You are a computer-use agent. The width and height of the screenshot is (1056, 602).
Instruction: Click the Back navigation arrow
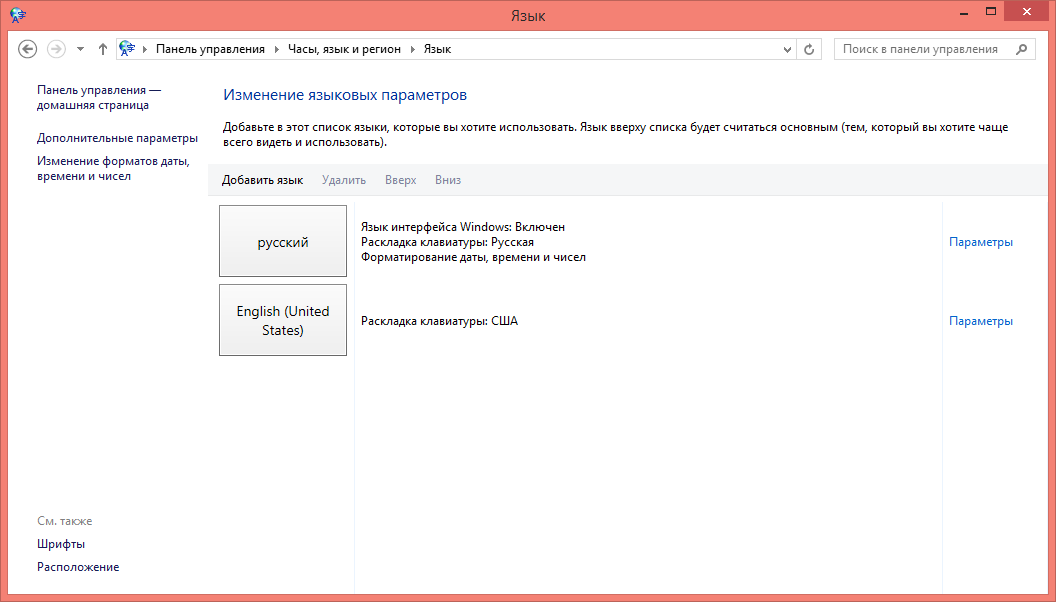point(28,49)
